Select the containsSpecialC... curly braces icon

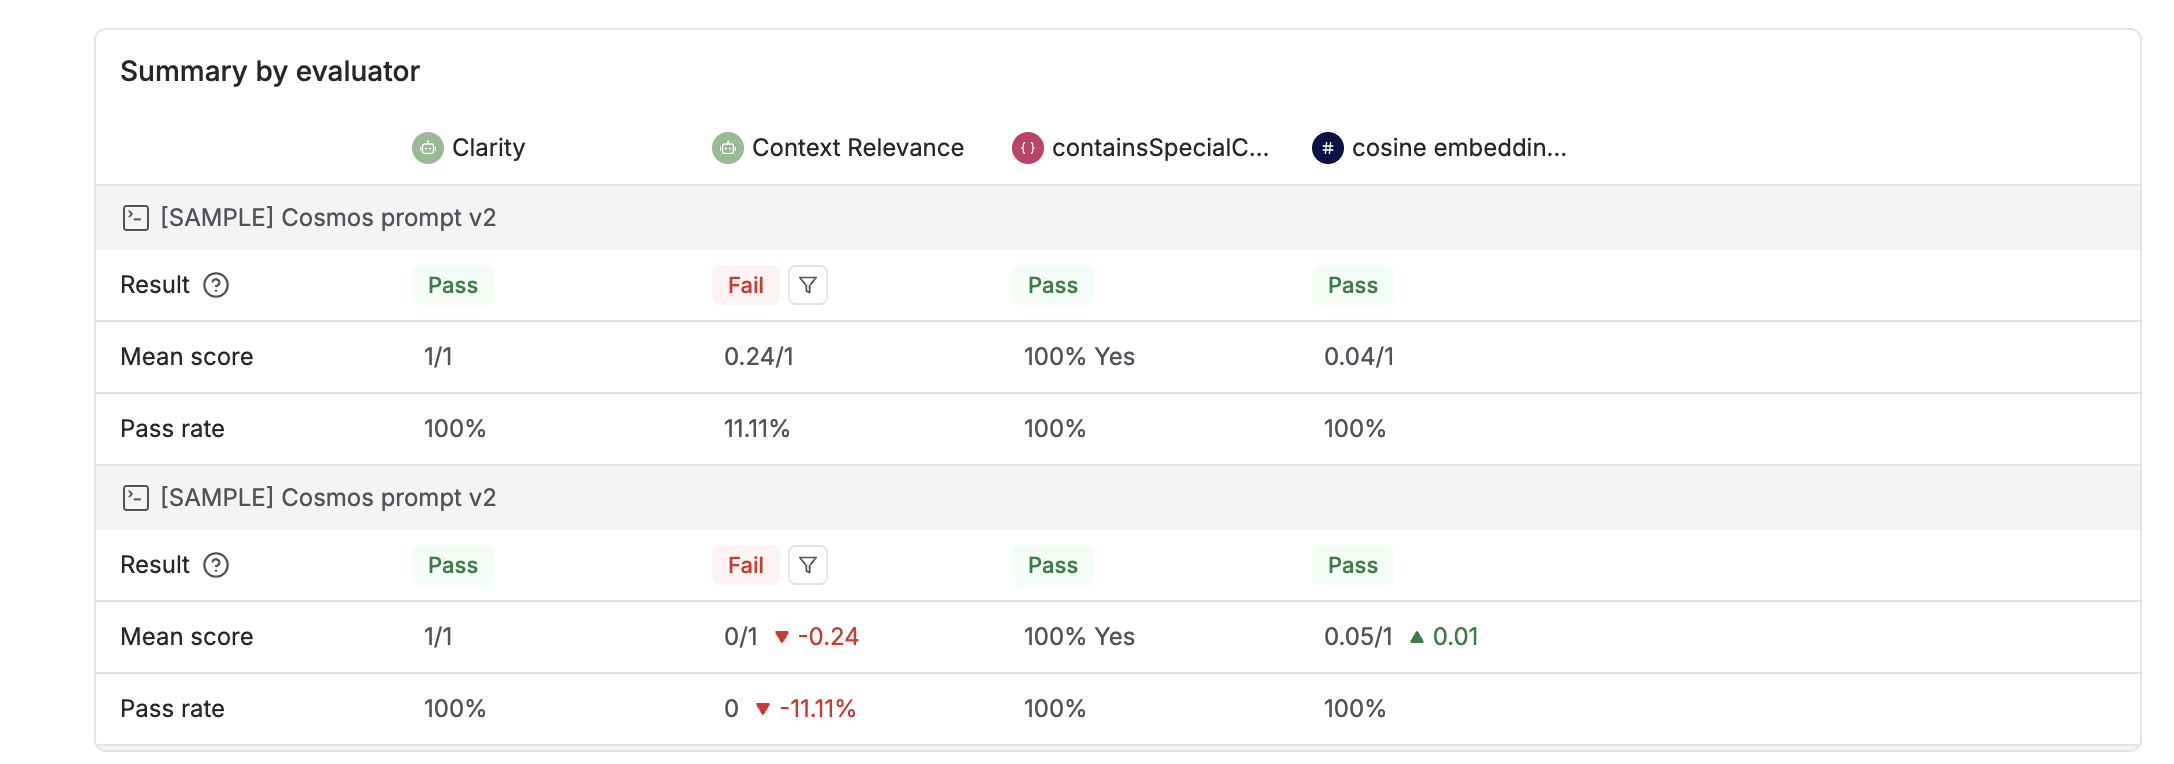1027,147
